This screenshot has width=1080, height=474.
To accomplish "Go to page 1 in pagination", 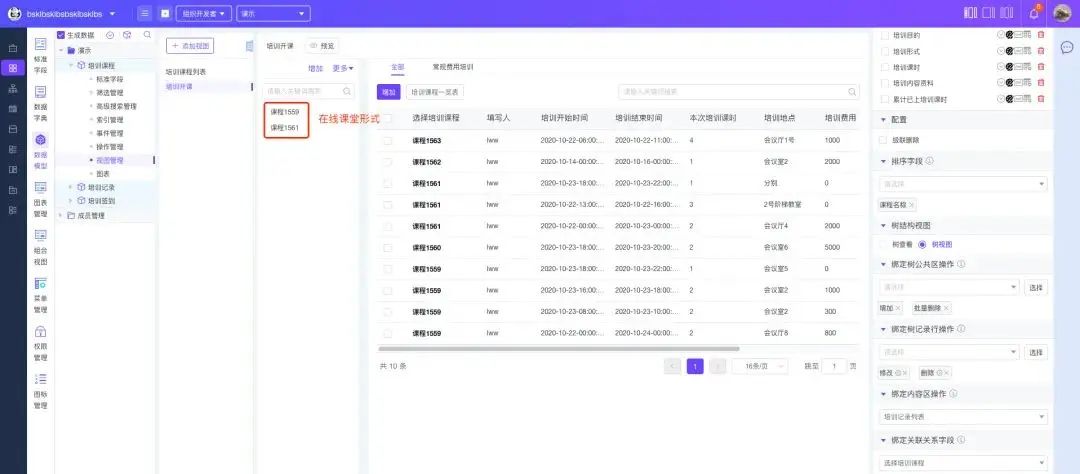I will point(695,367).
